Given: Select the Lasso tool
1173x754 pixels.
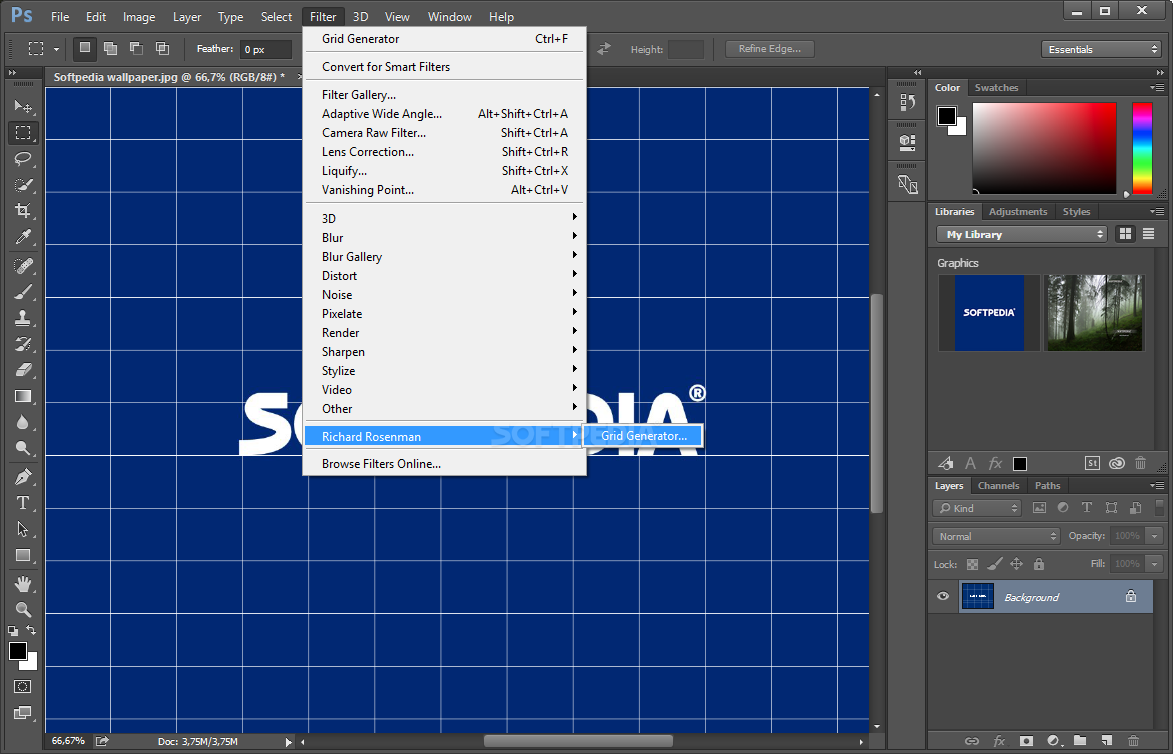Looking at the screenshot, I should pos(23,159).
